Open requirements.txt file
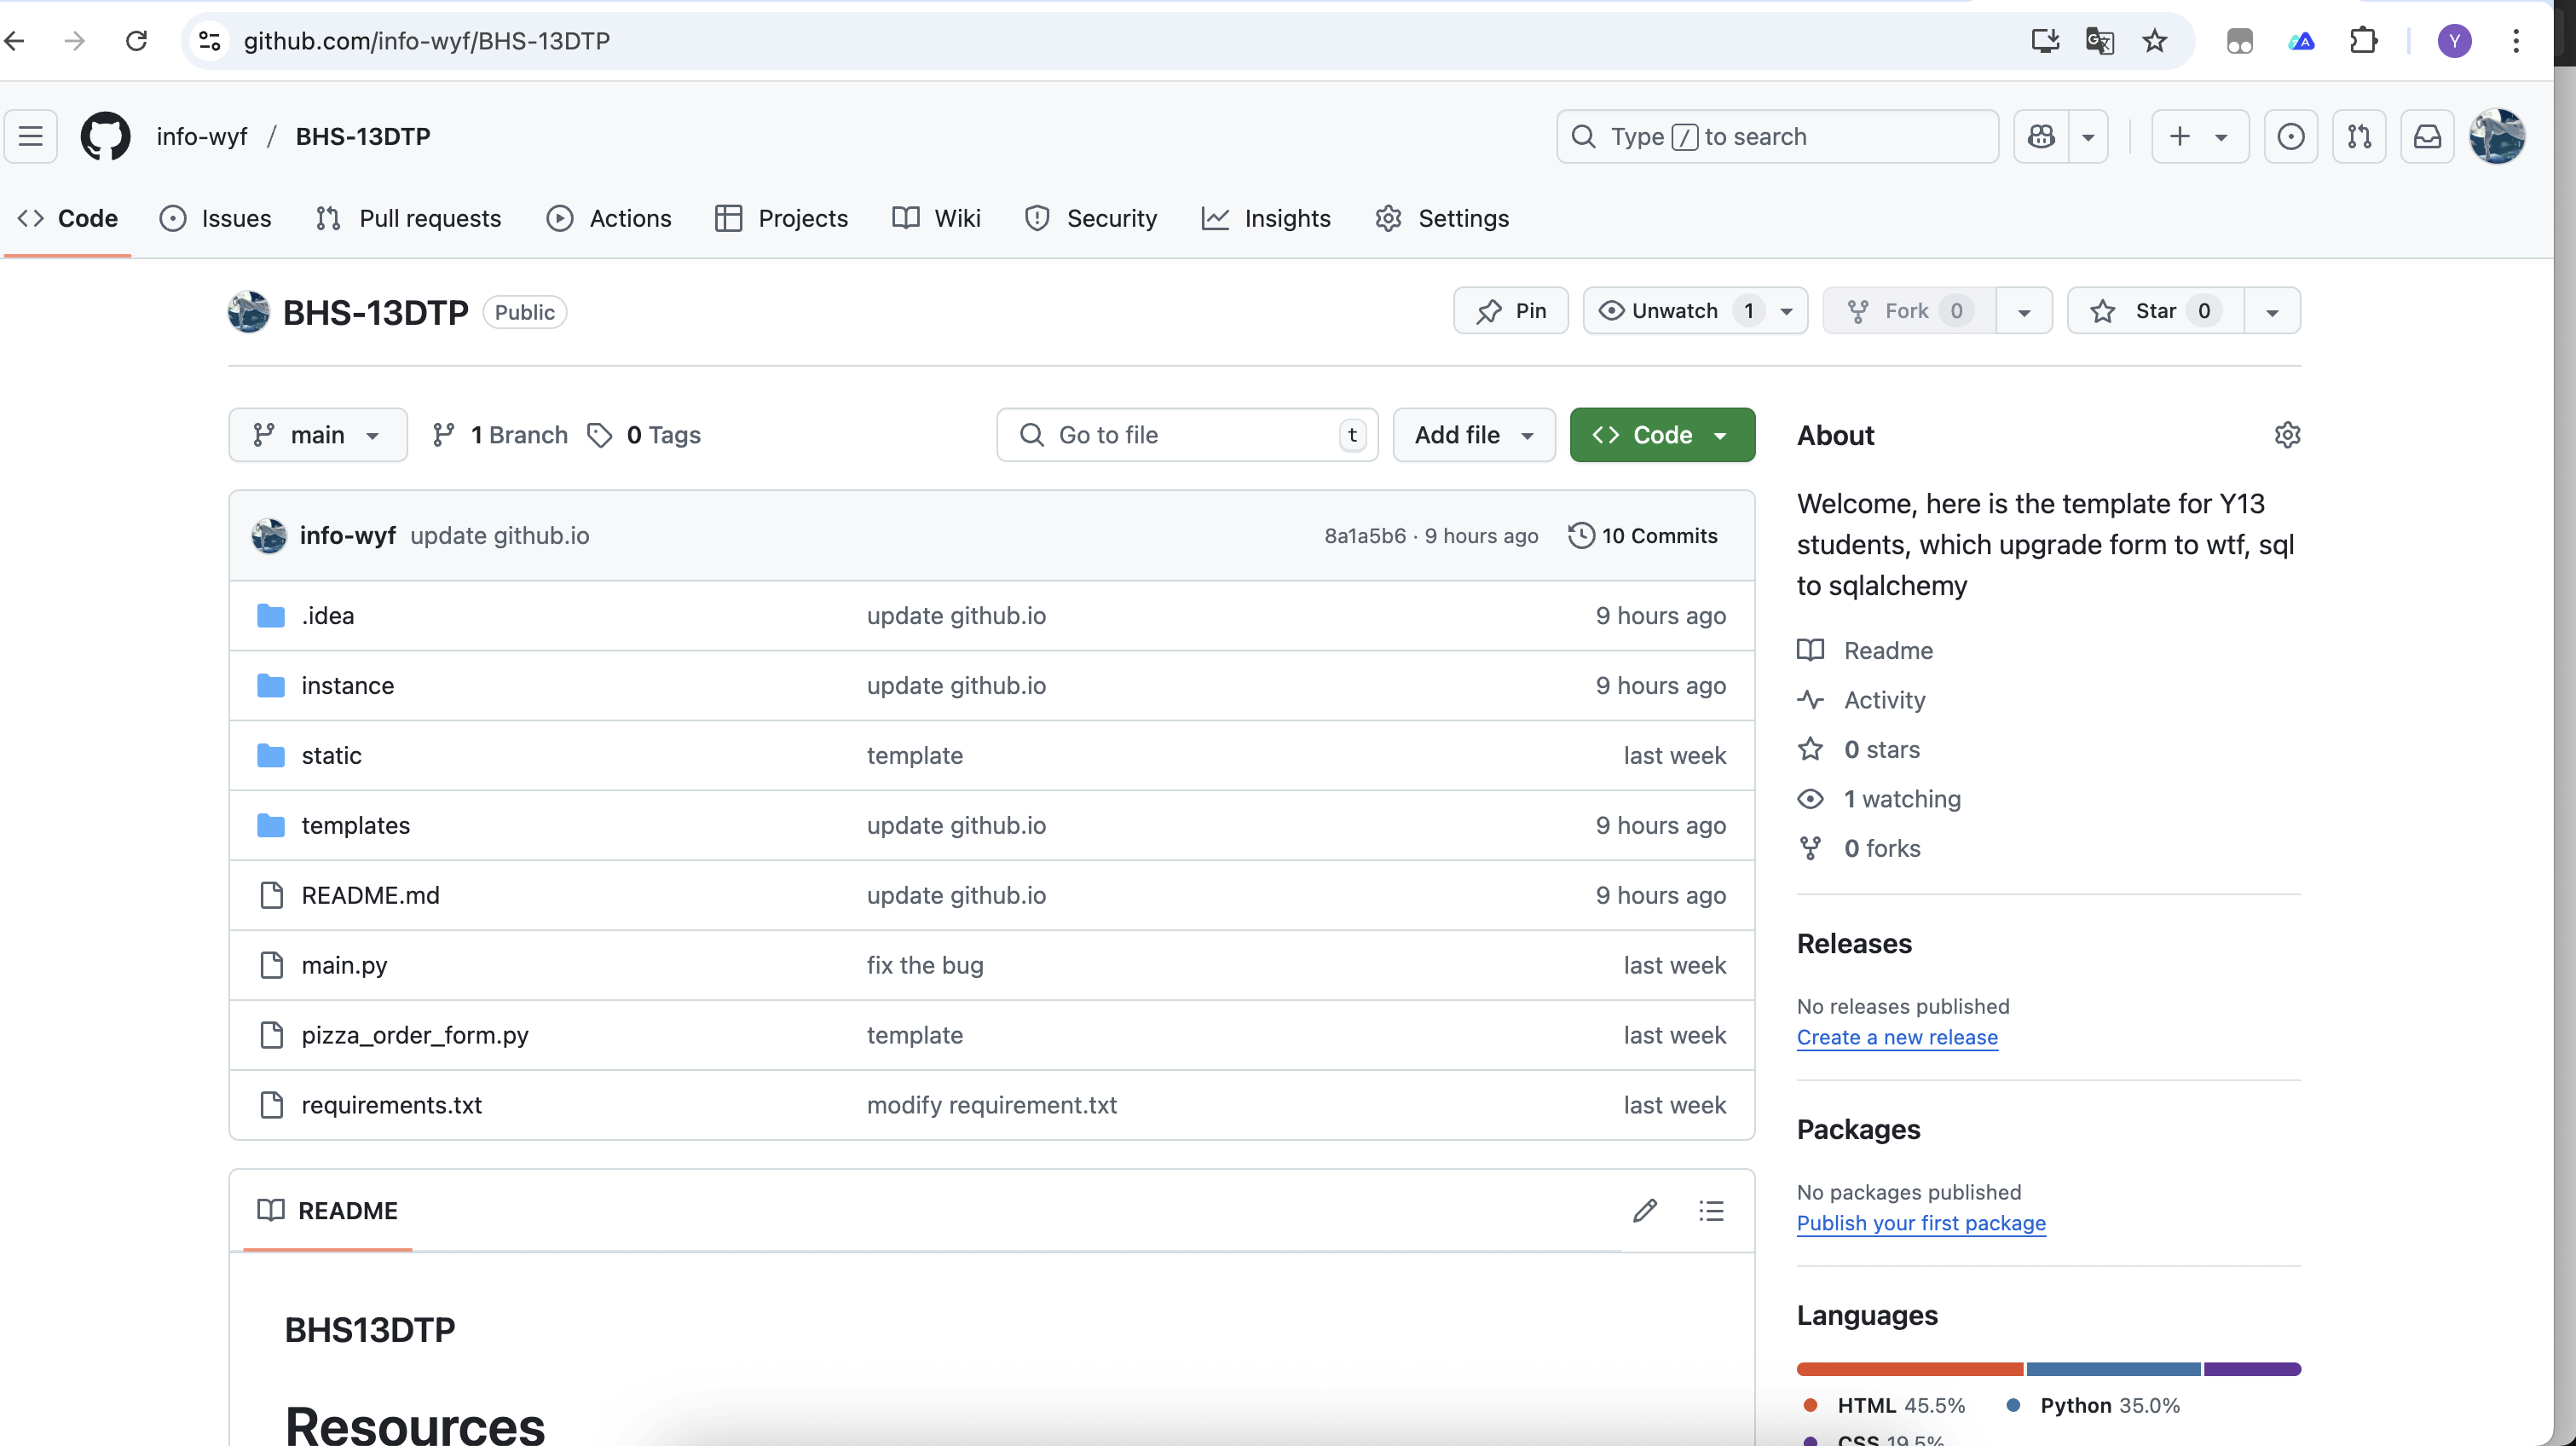The width and height of the screenshot is (2576, 1446). 391,1105
